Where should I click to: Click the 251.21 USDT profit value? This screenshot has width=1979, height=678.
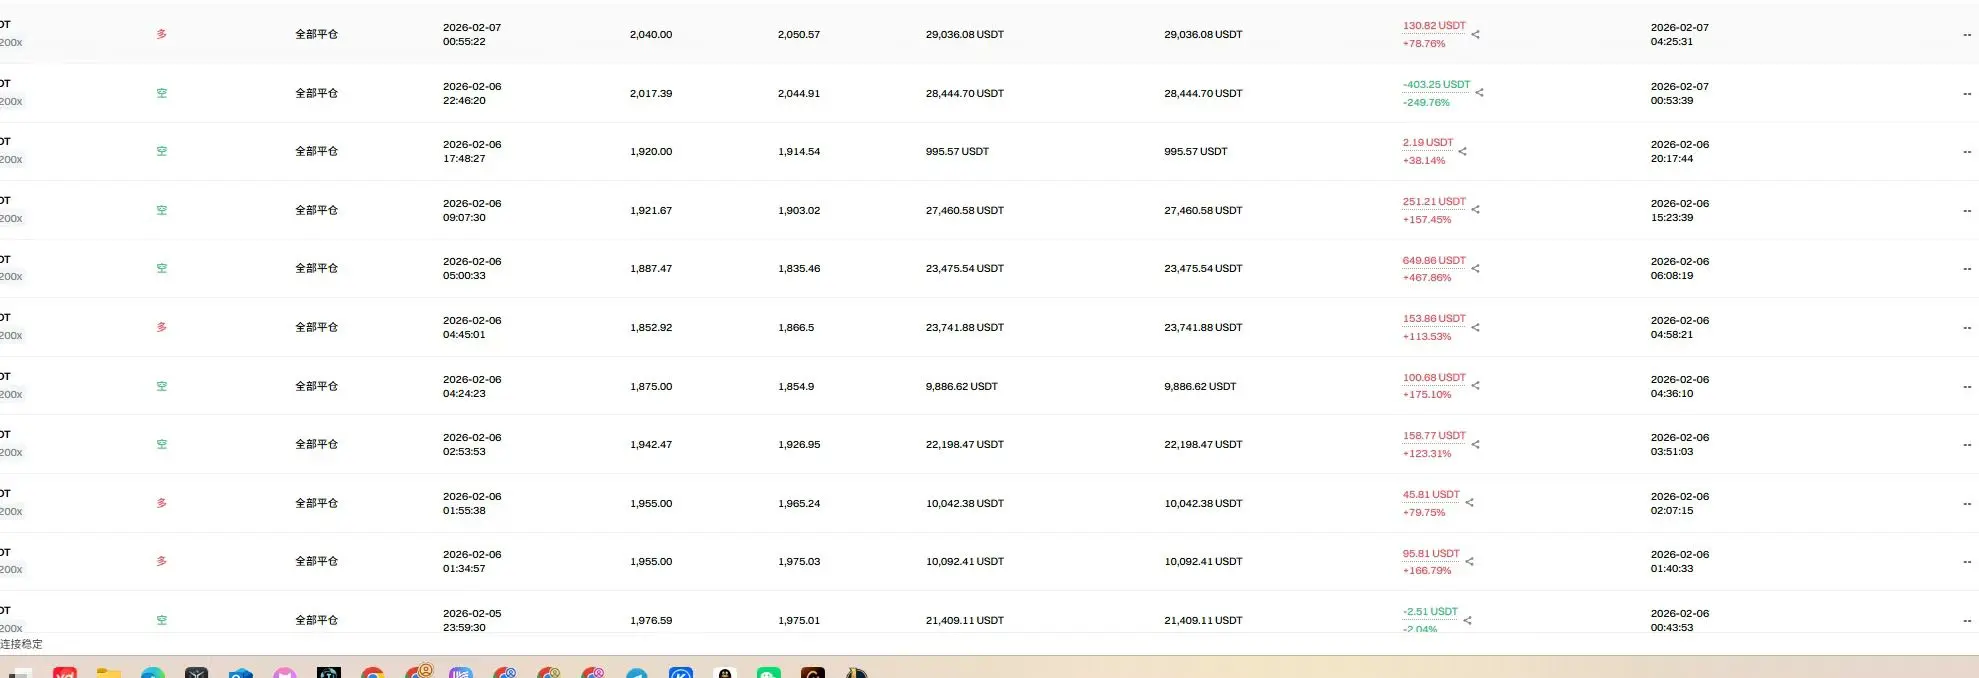(1433, 202)
